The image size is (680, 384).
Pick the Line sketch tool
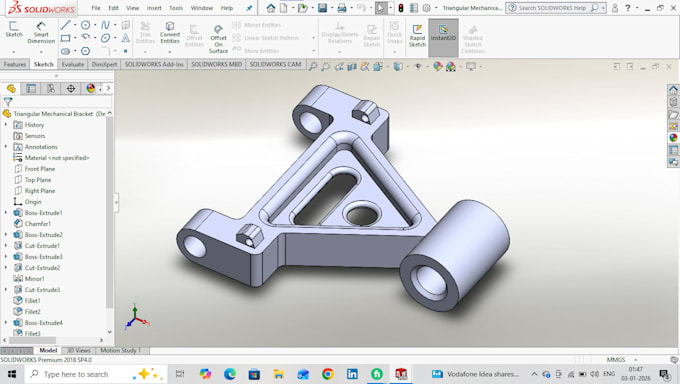65,25
